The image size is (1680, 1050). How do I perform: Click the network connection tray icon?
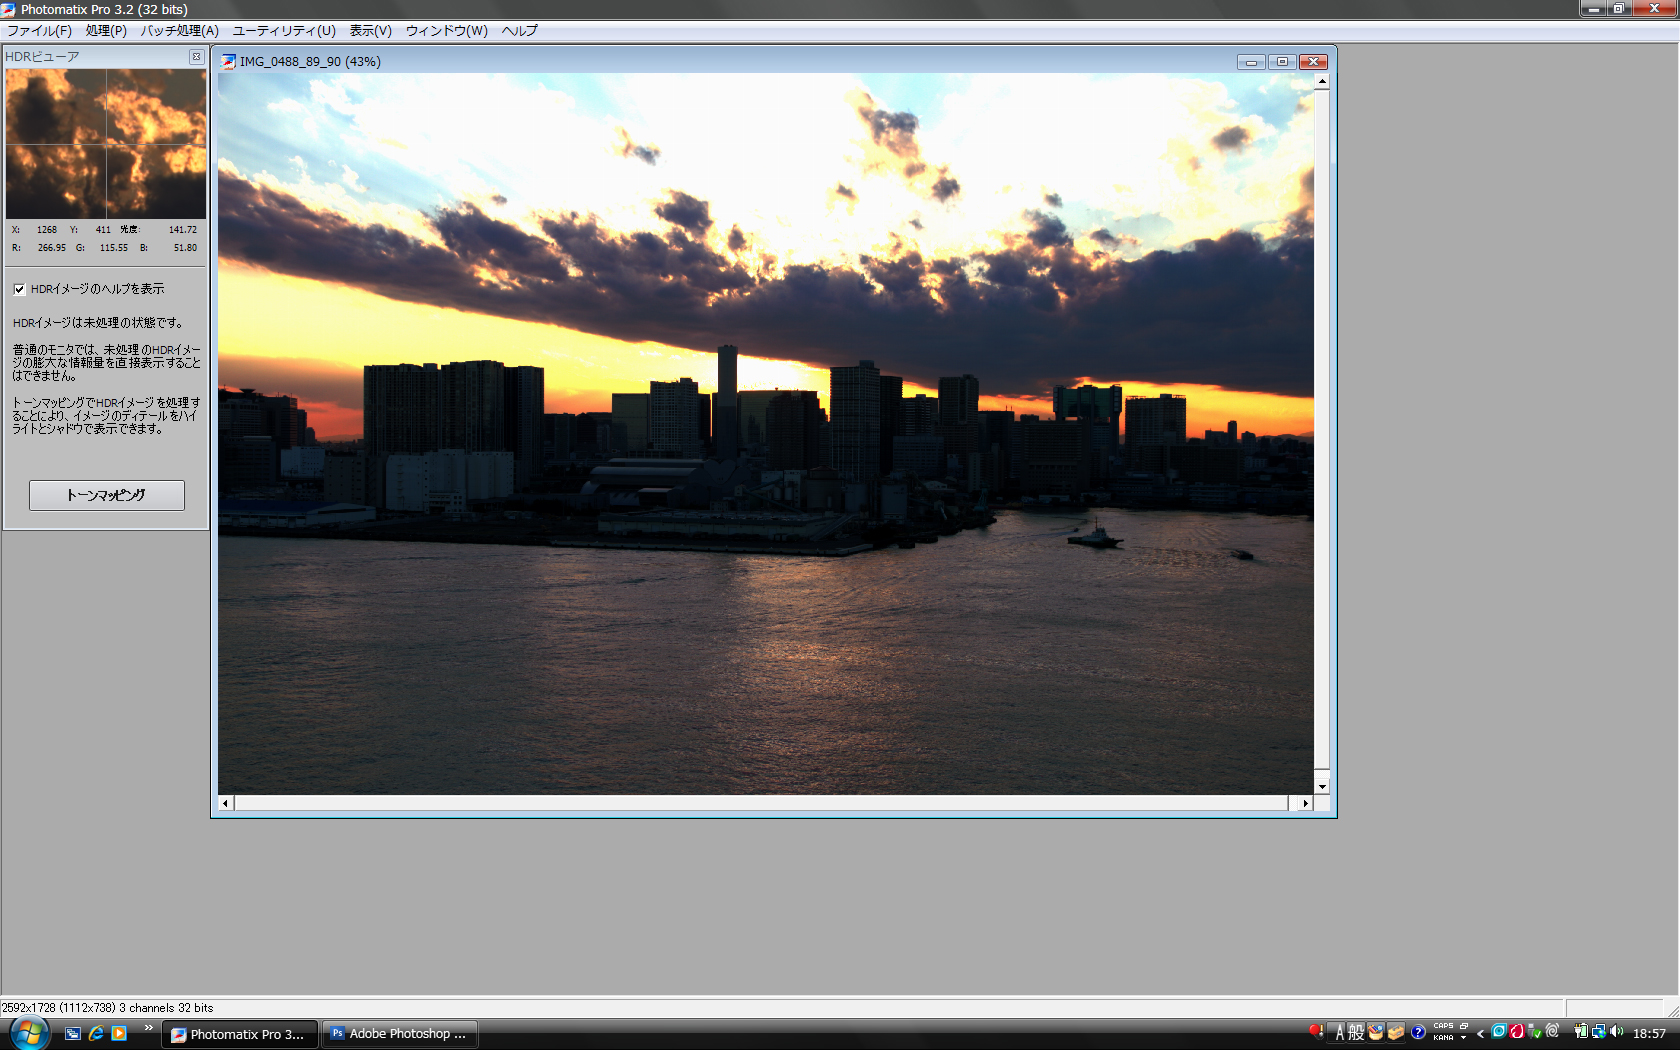click(1599, 1032)
